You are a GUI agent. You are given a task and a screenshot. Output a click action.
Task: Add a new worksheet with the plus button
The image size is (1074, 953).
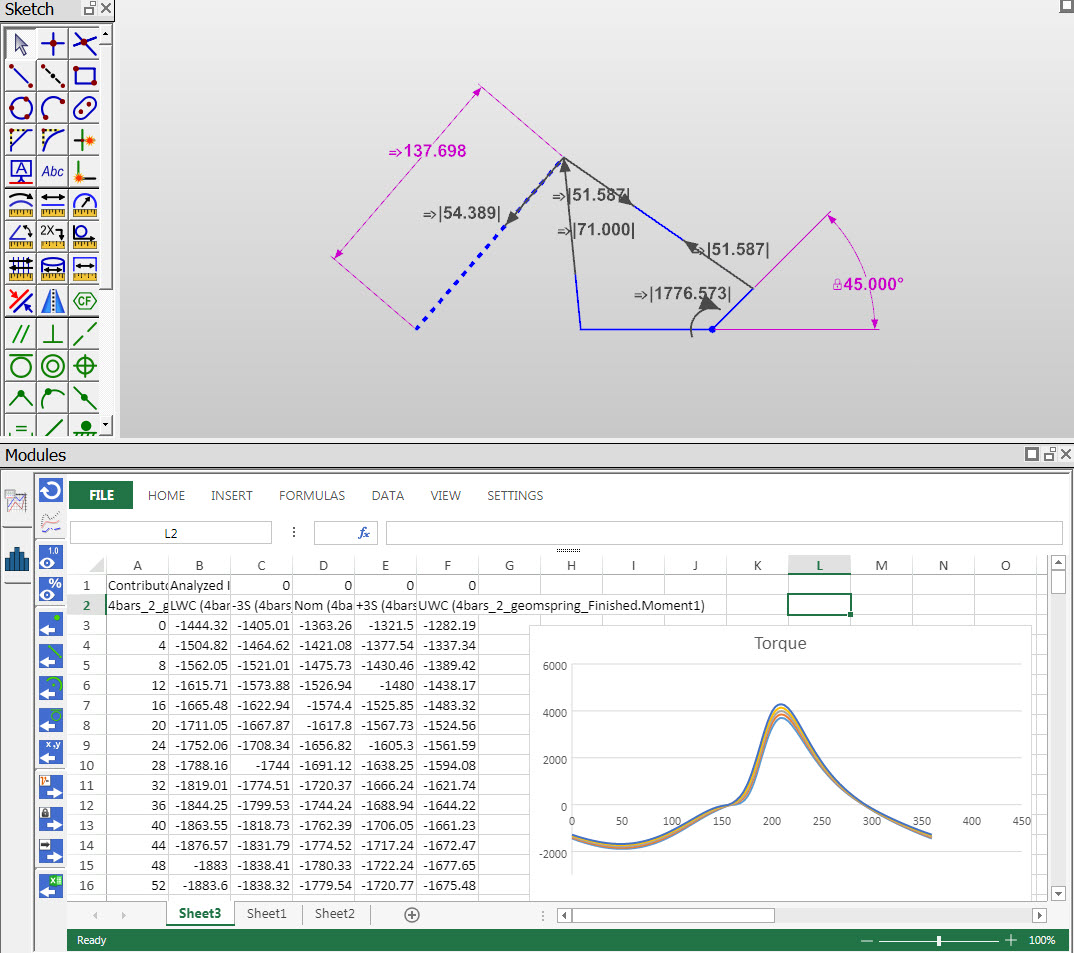pyautogui.click(x=410, y=914)
